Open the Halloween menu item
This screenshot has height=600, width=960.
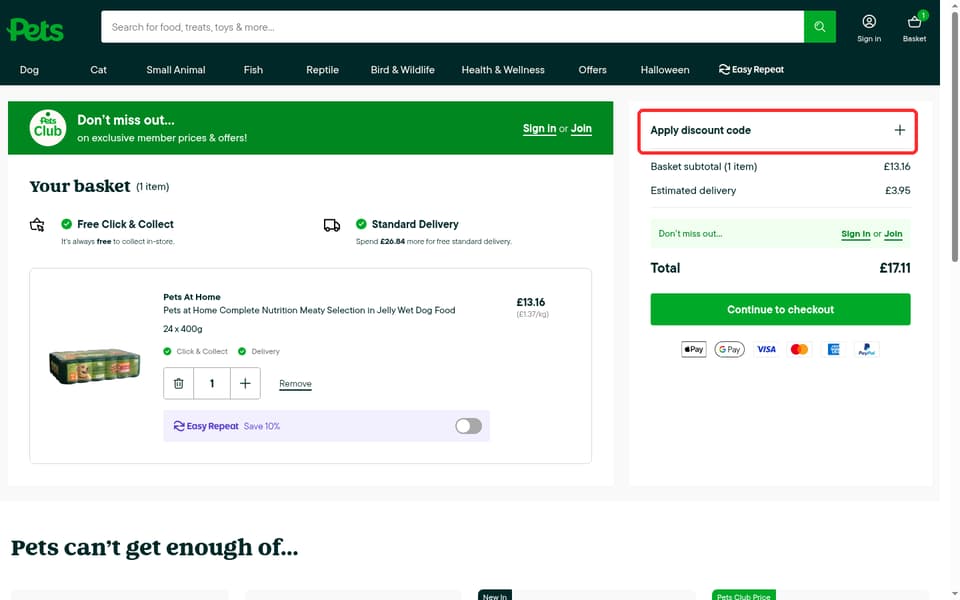[x=665, y=70]
